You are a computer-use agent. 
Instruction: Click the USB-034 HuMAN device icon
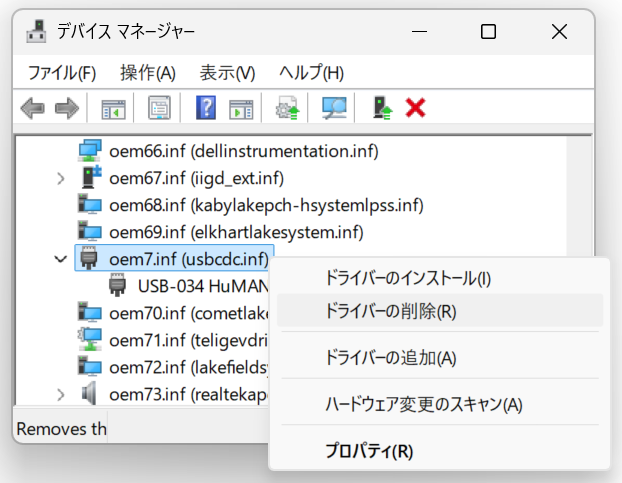(x=117, y=286)
